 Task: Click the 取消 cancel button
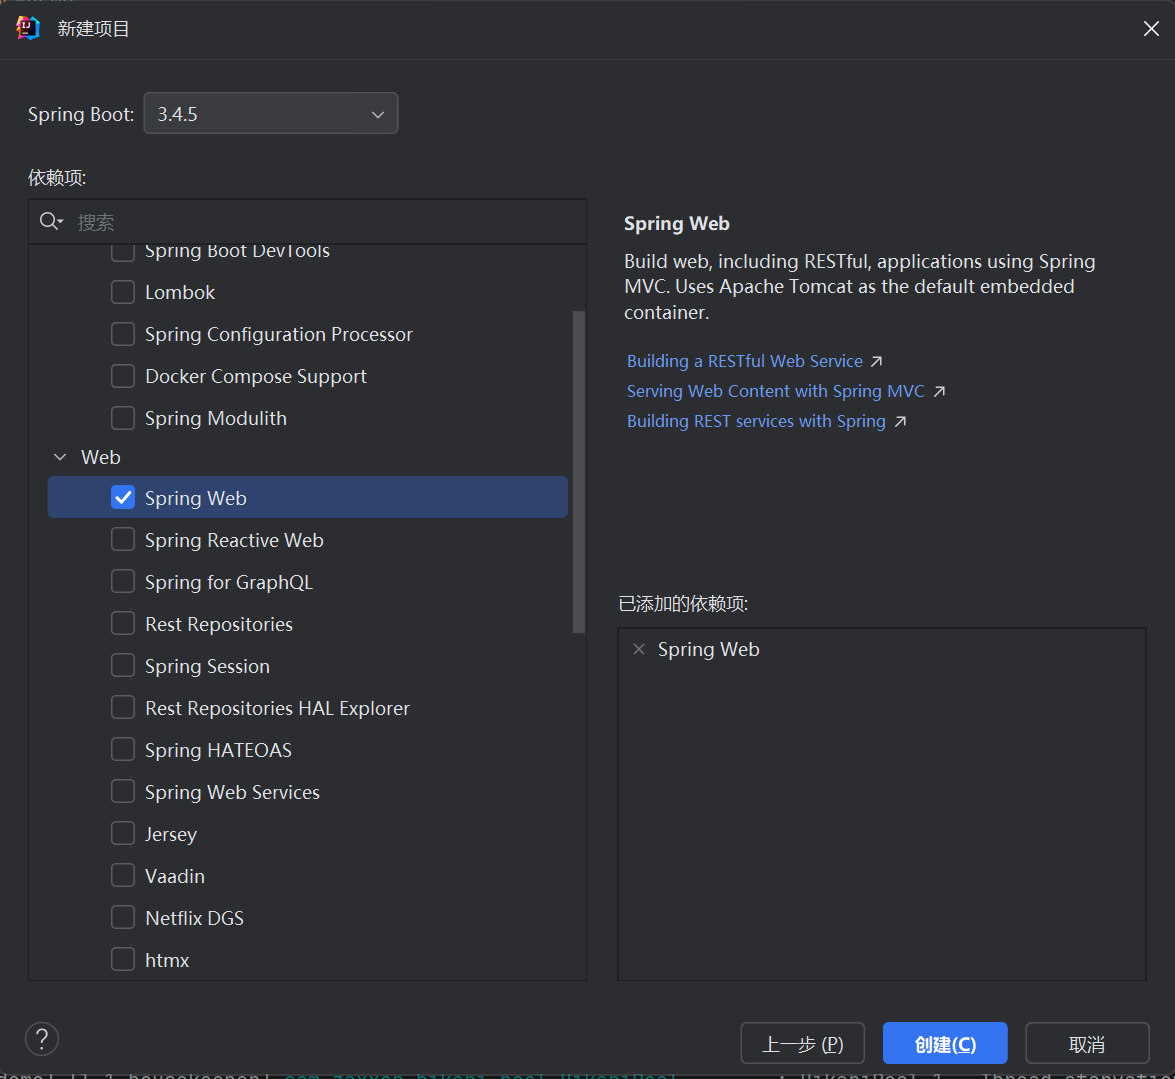1087,1043
